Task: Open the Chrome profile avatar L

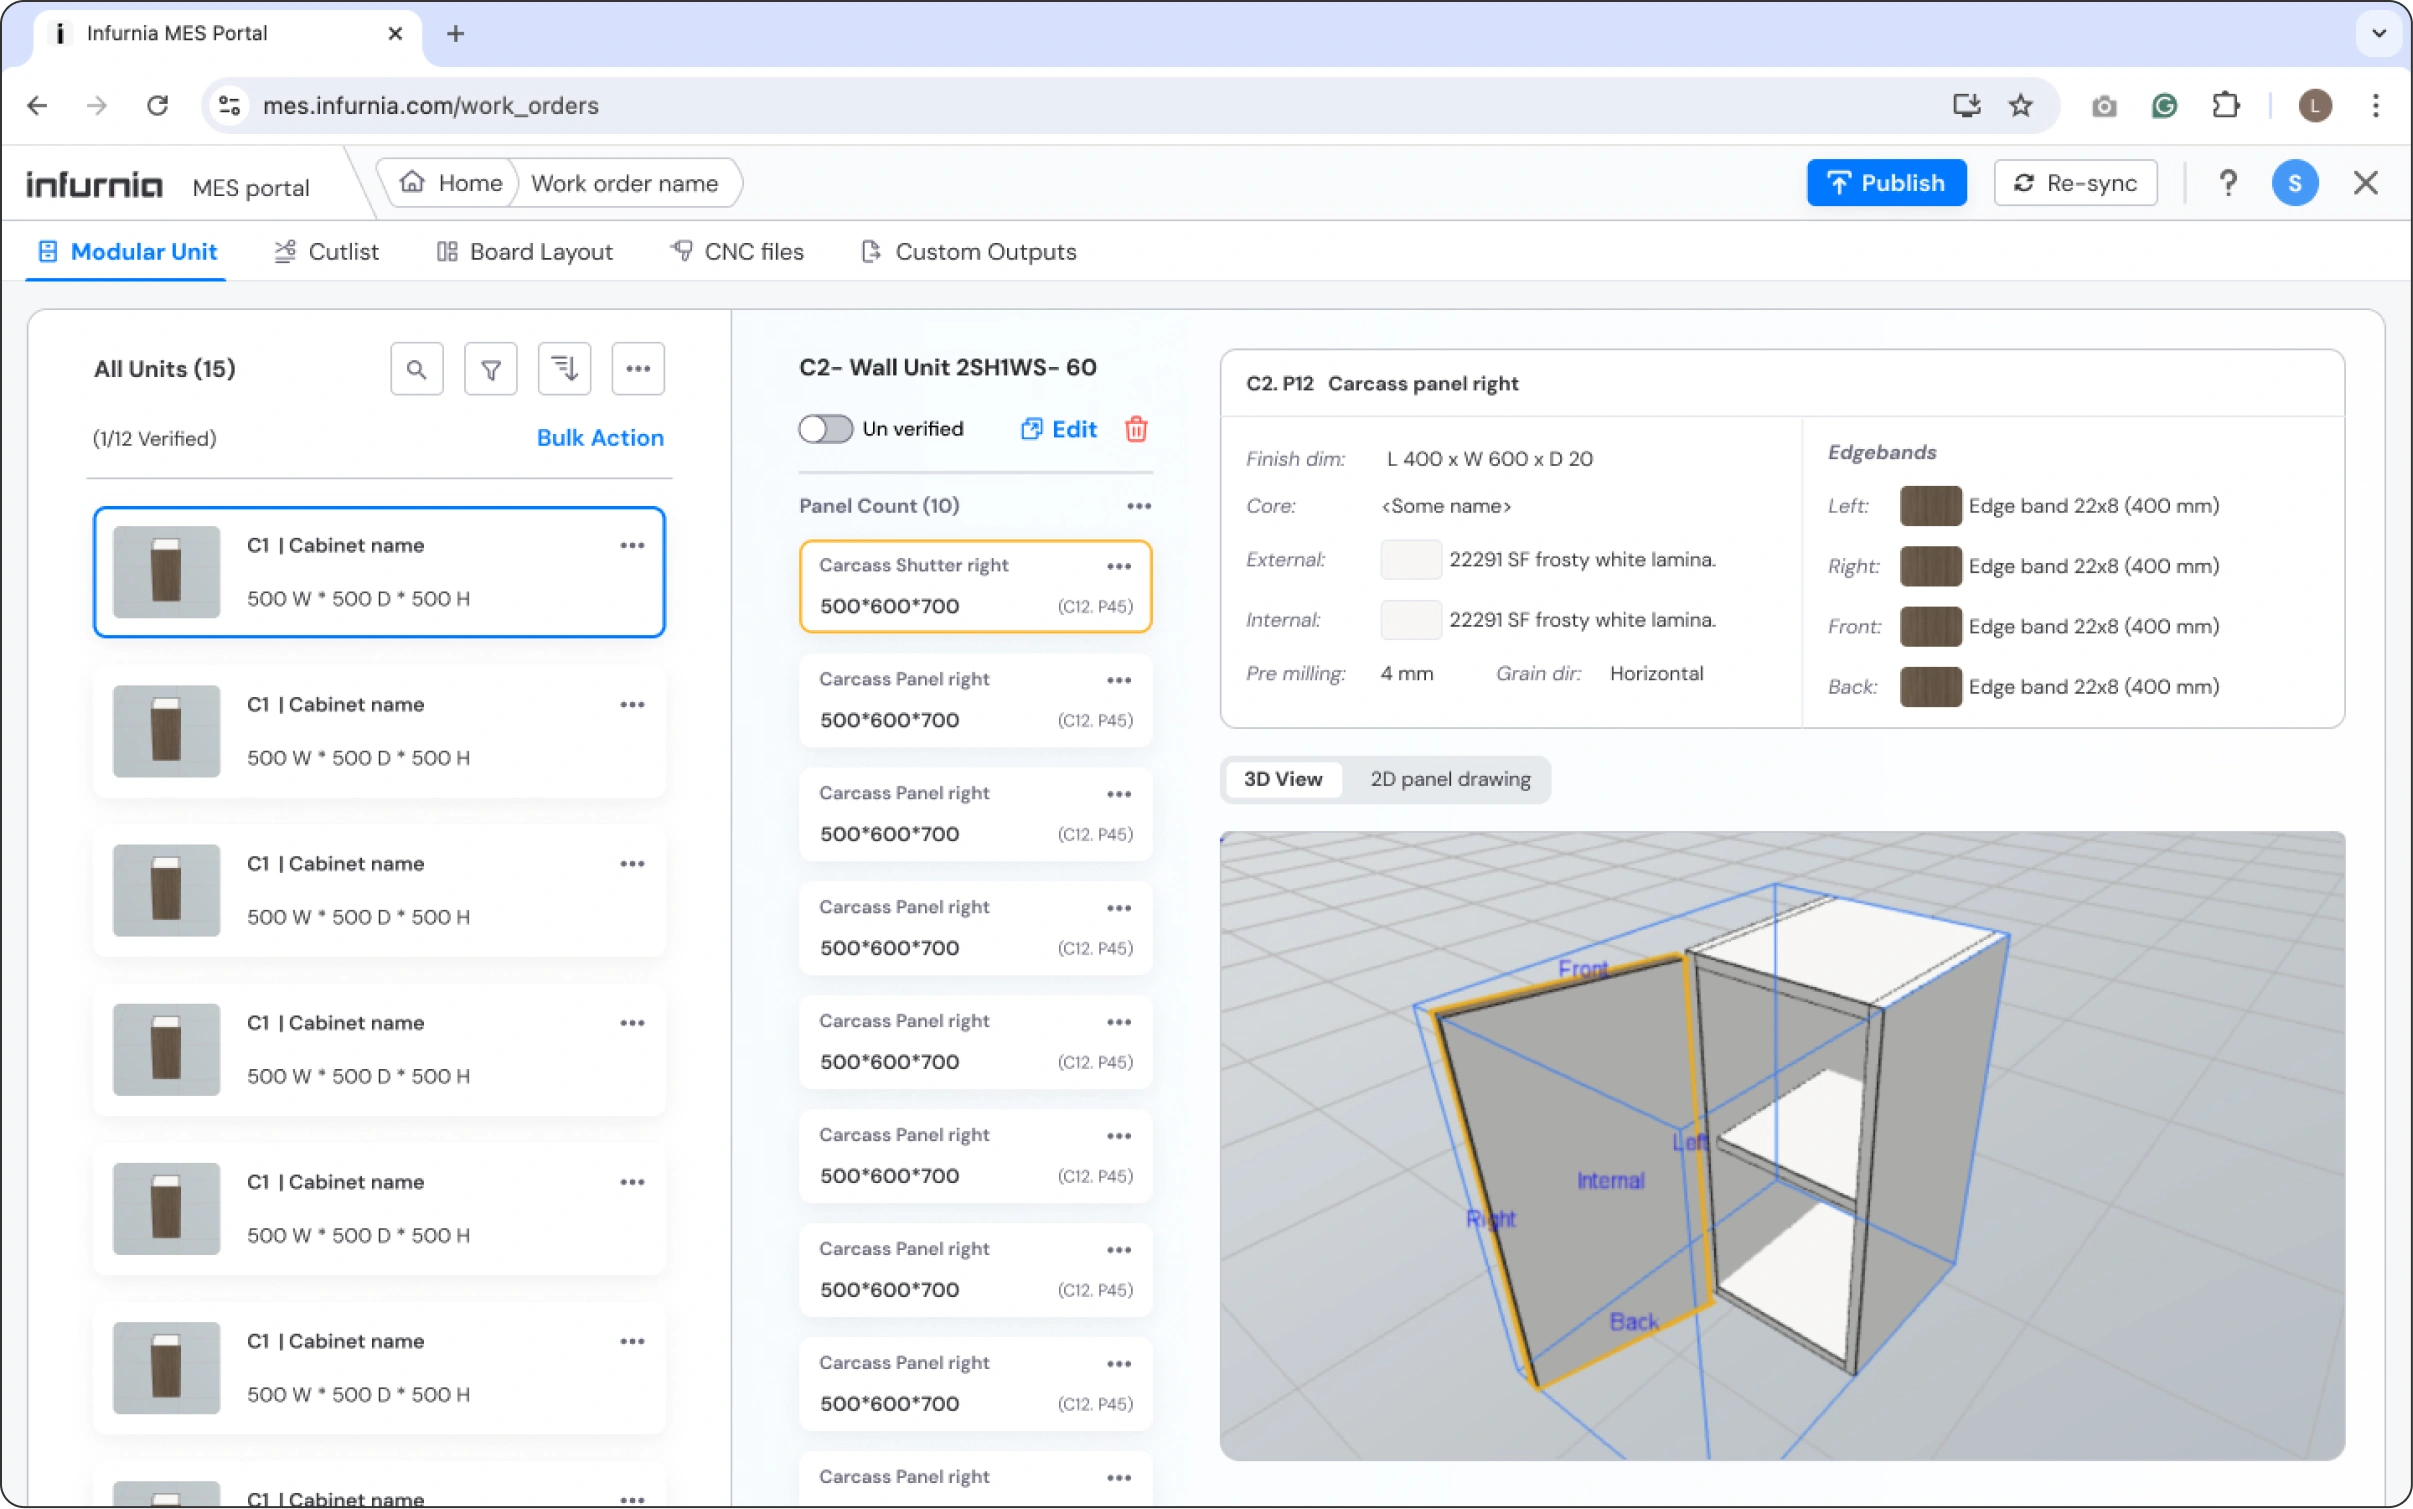Action: click(2315, 105)
